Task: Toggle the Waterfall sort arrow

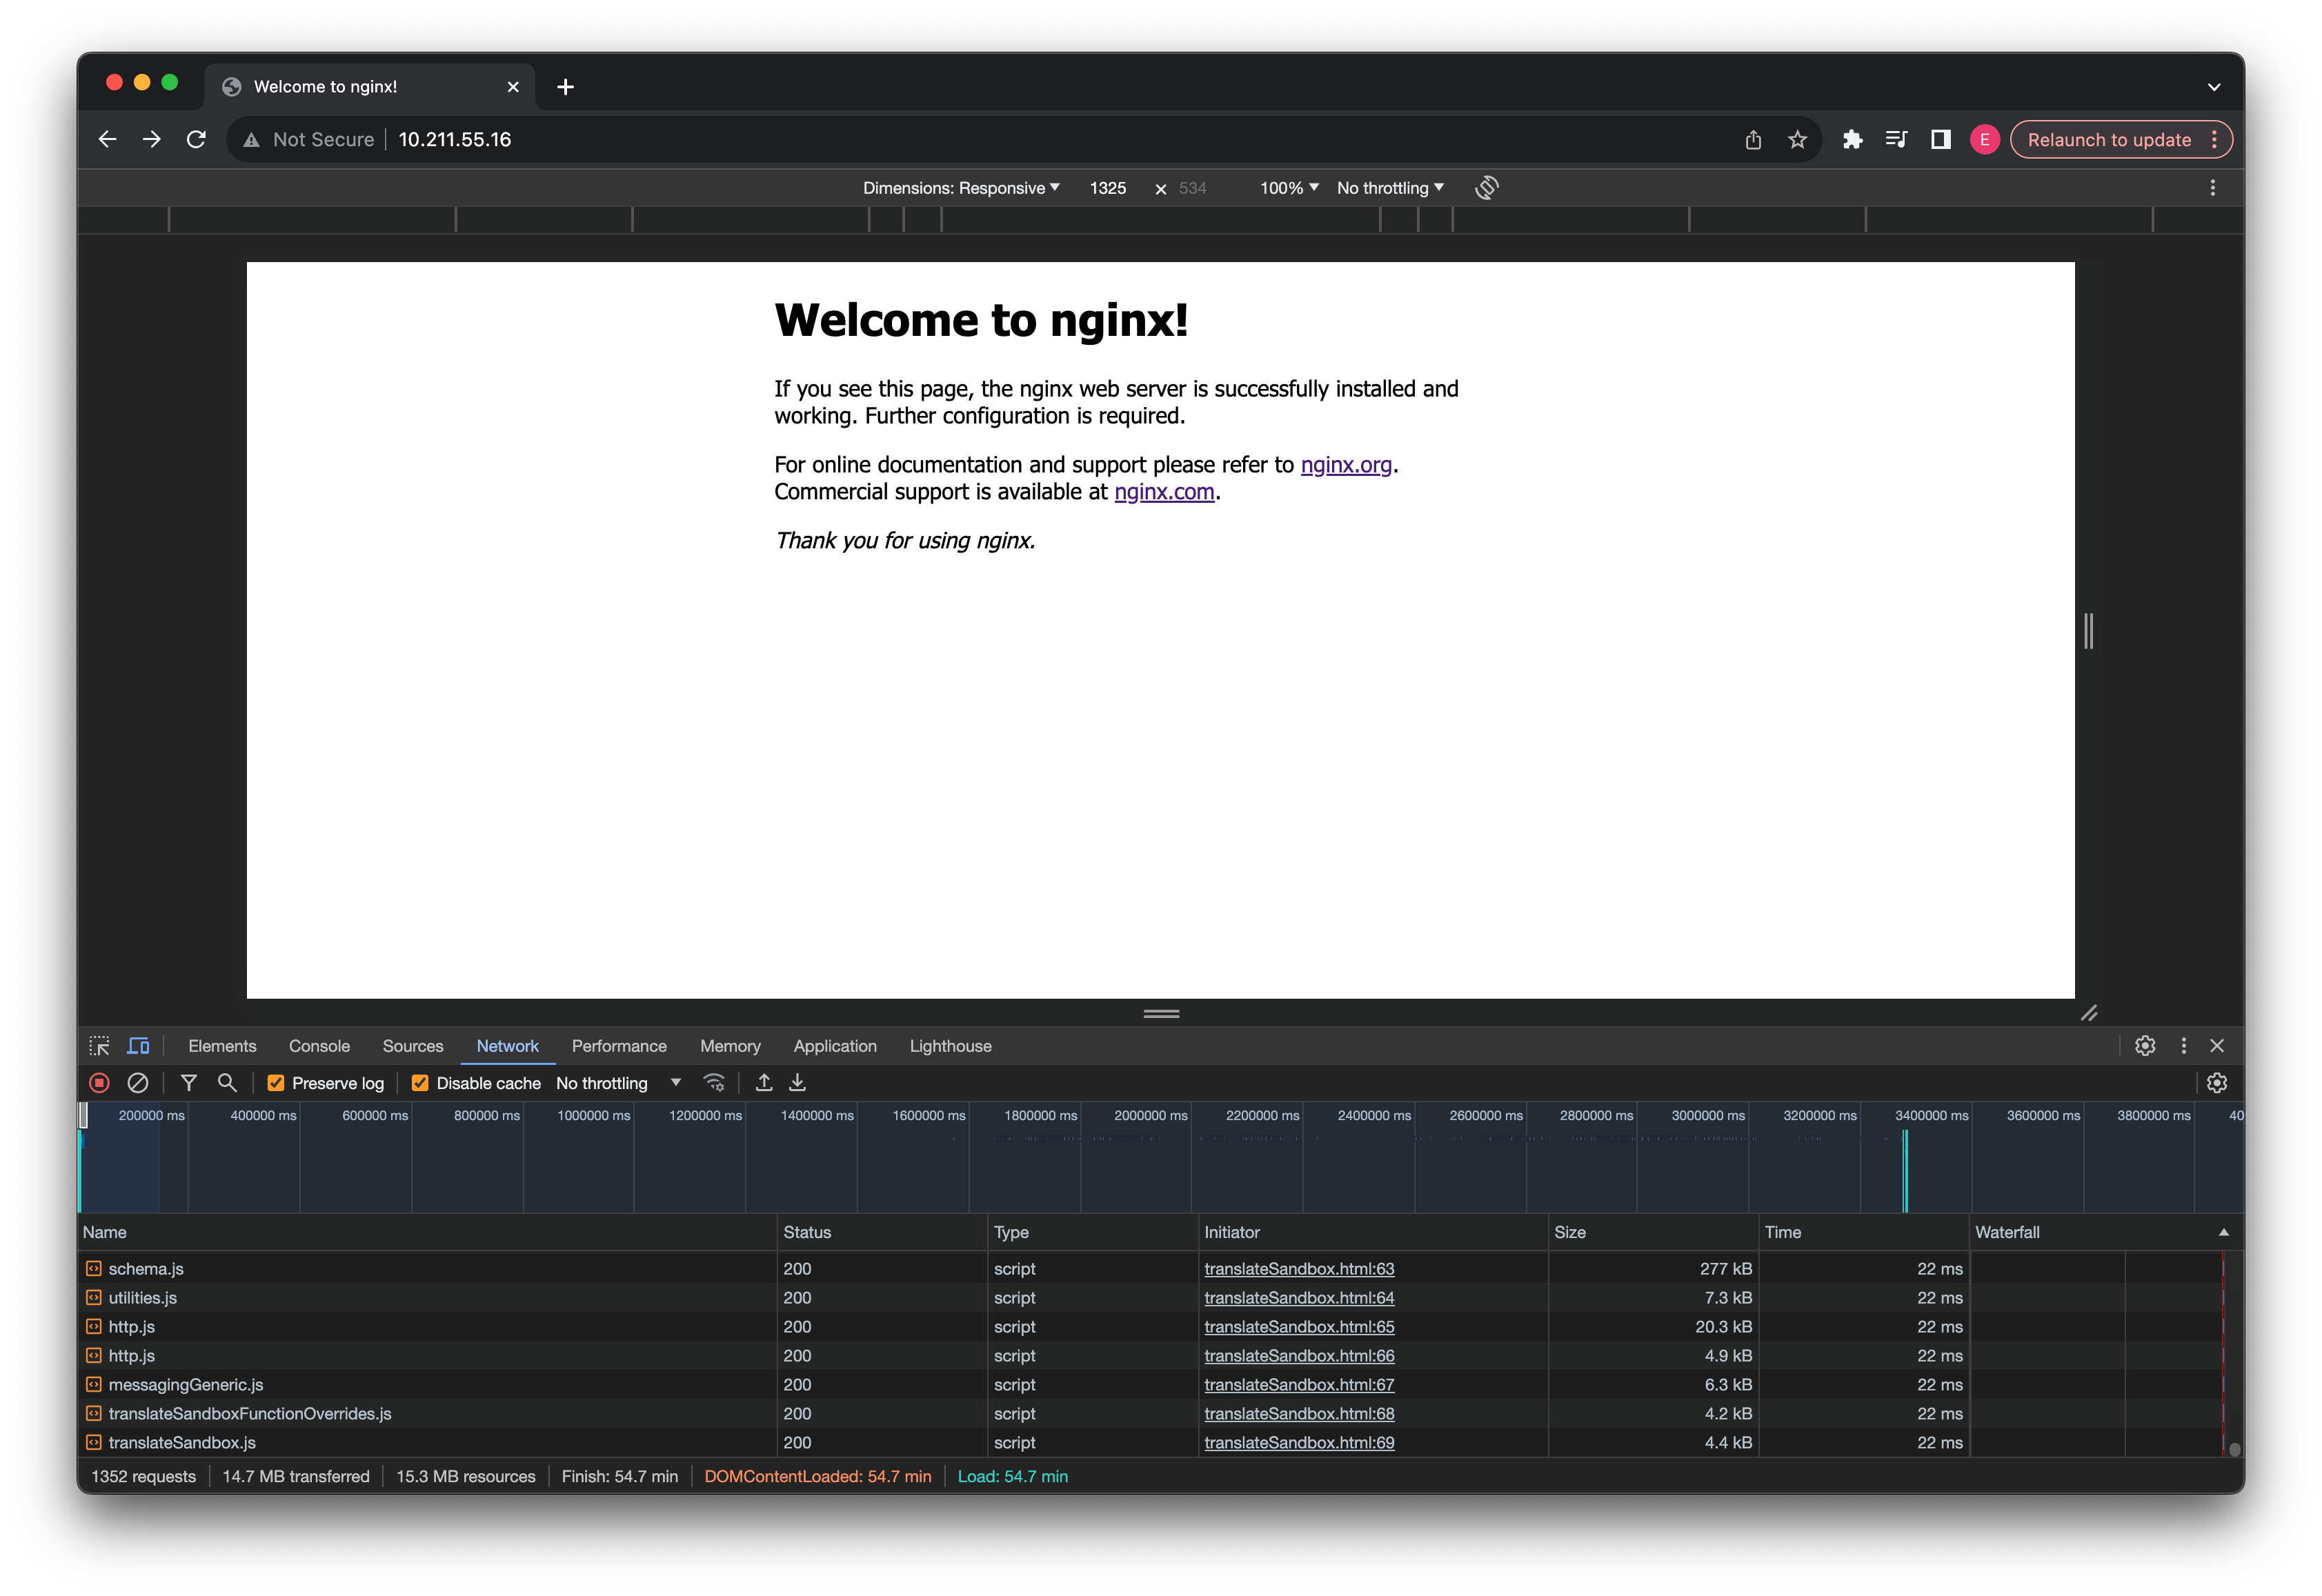Action: point(2224,1233)
